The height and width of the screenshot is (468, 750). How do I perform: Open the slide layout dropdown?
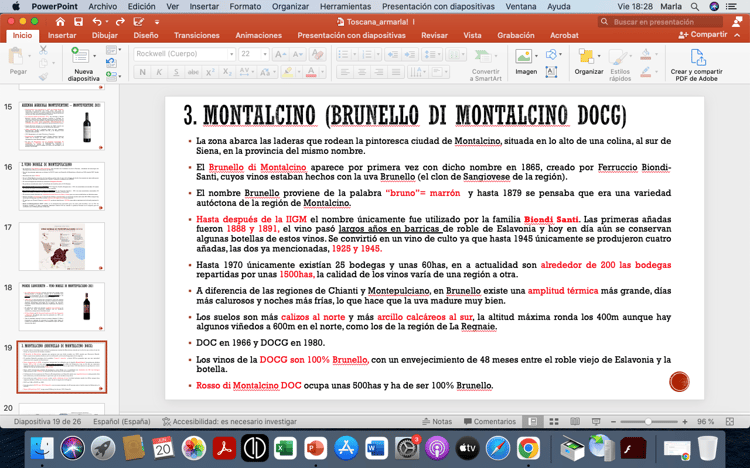pyautogui.click(x=113, y=50)
